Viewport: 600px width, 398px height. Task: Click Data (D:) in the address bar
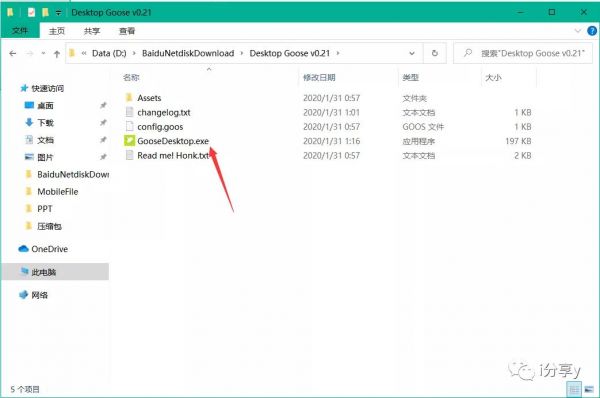(x=109, y=53)
